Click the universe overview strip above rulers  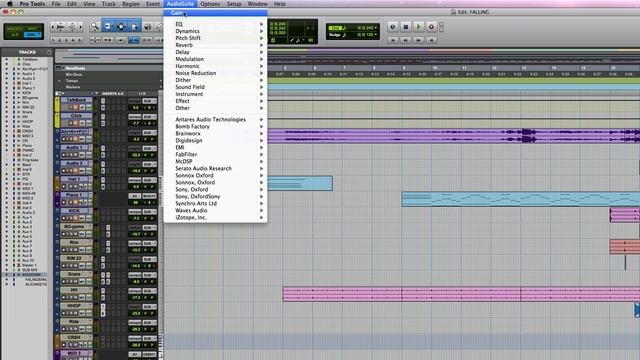(x=347, y=57)
